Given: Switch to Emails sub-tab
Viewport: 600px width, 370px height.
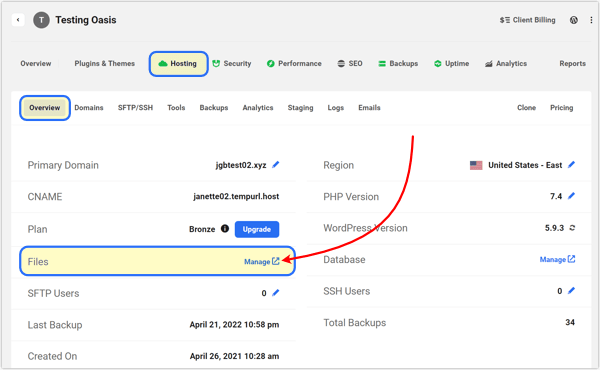Looking at the screenshot, I should click(x=369, y=108).
